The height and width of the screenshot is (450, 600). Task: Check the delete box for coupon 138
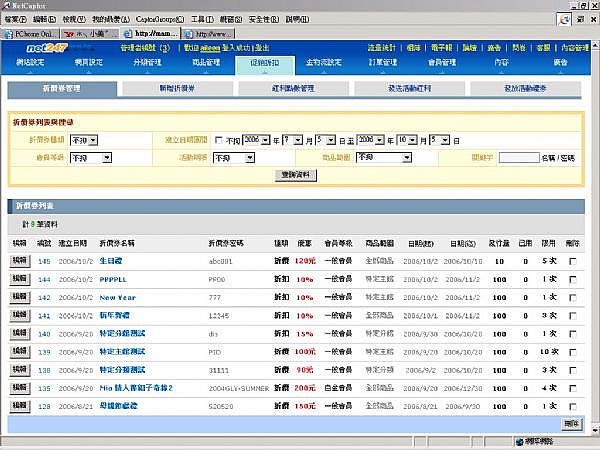(x=572, y=370)
